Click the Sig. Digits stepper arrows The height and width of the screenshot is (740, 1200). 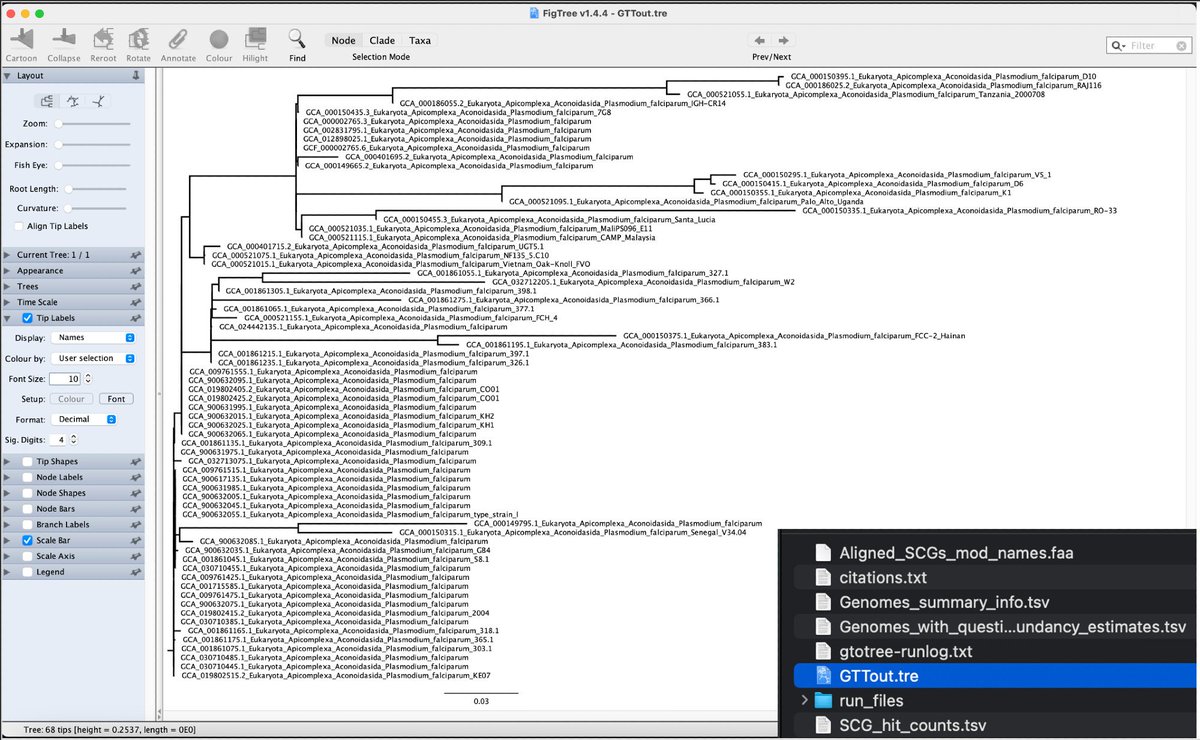pos(75,439)
